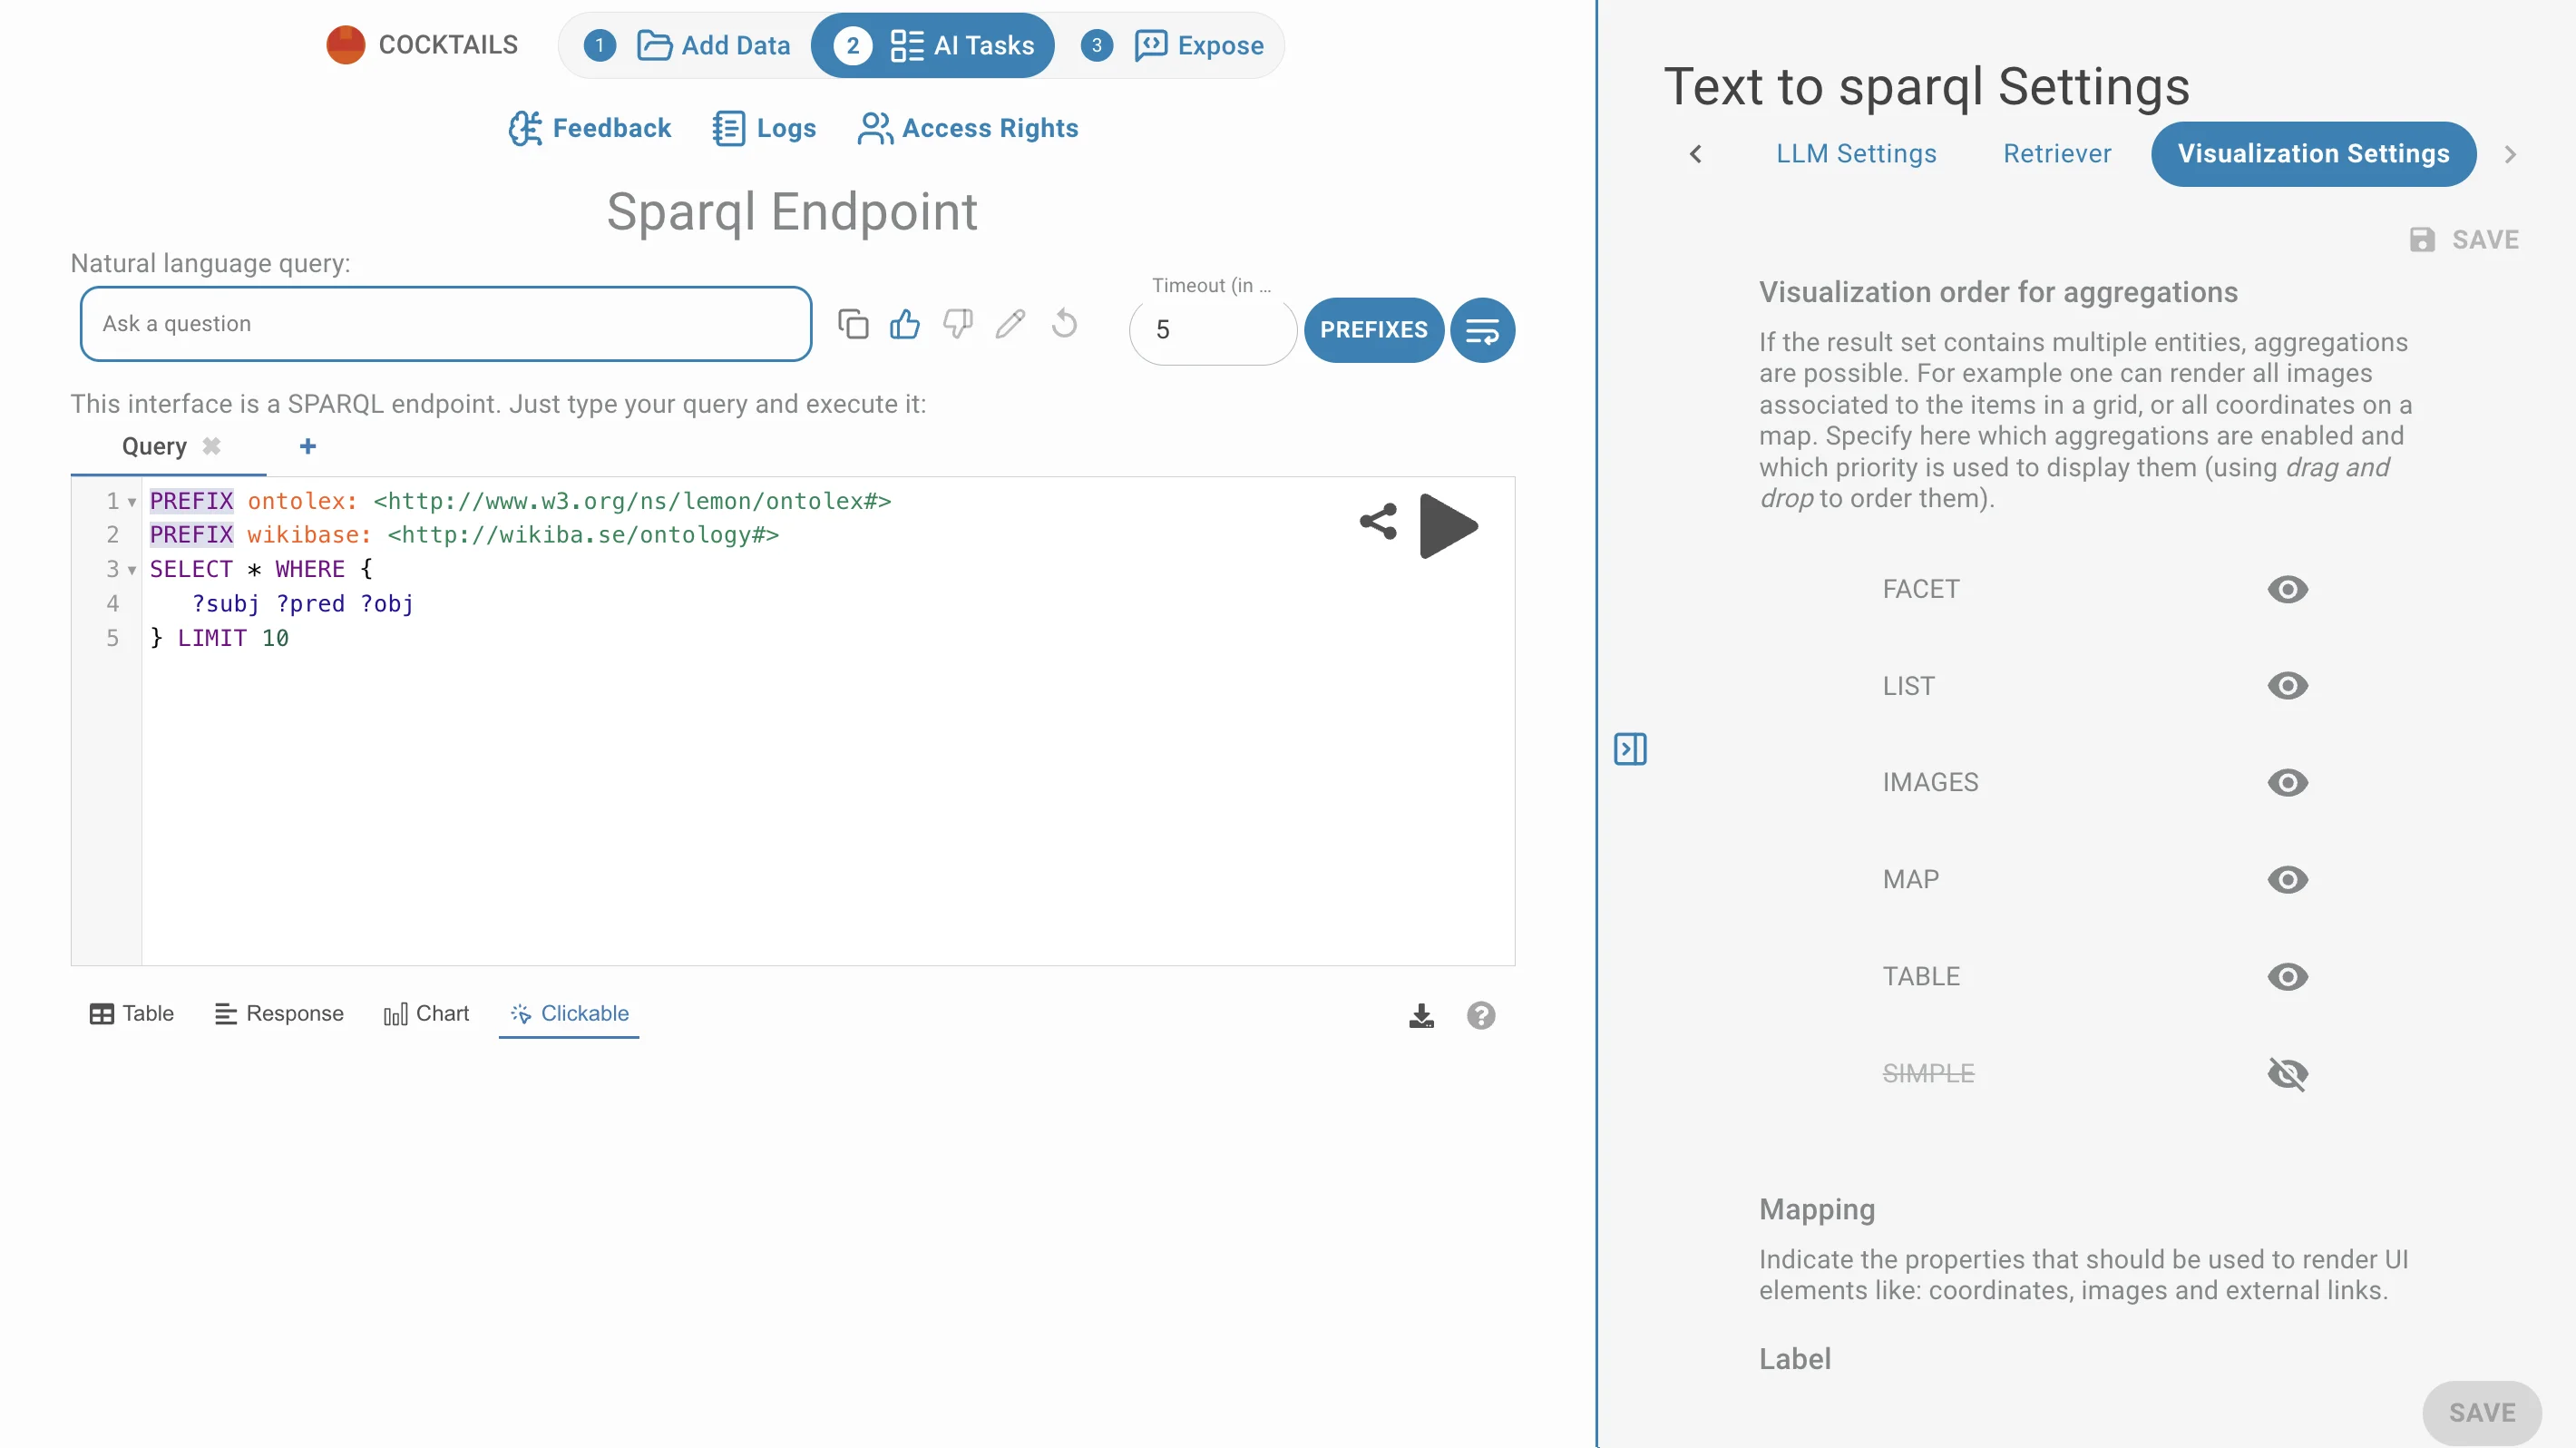Screen dimensions: 2576x1448
Task: Toggle TABLE aggregation visibility
Action: (2287, 976)
